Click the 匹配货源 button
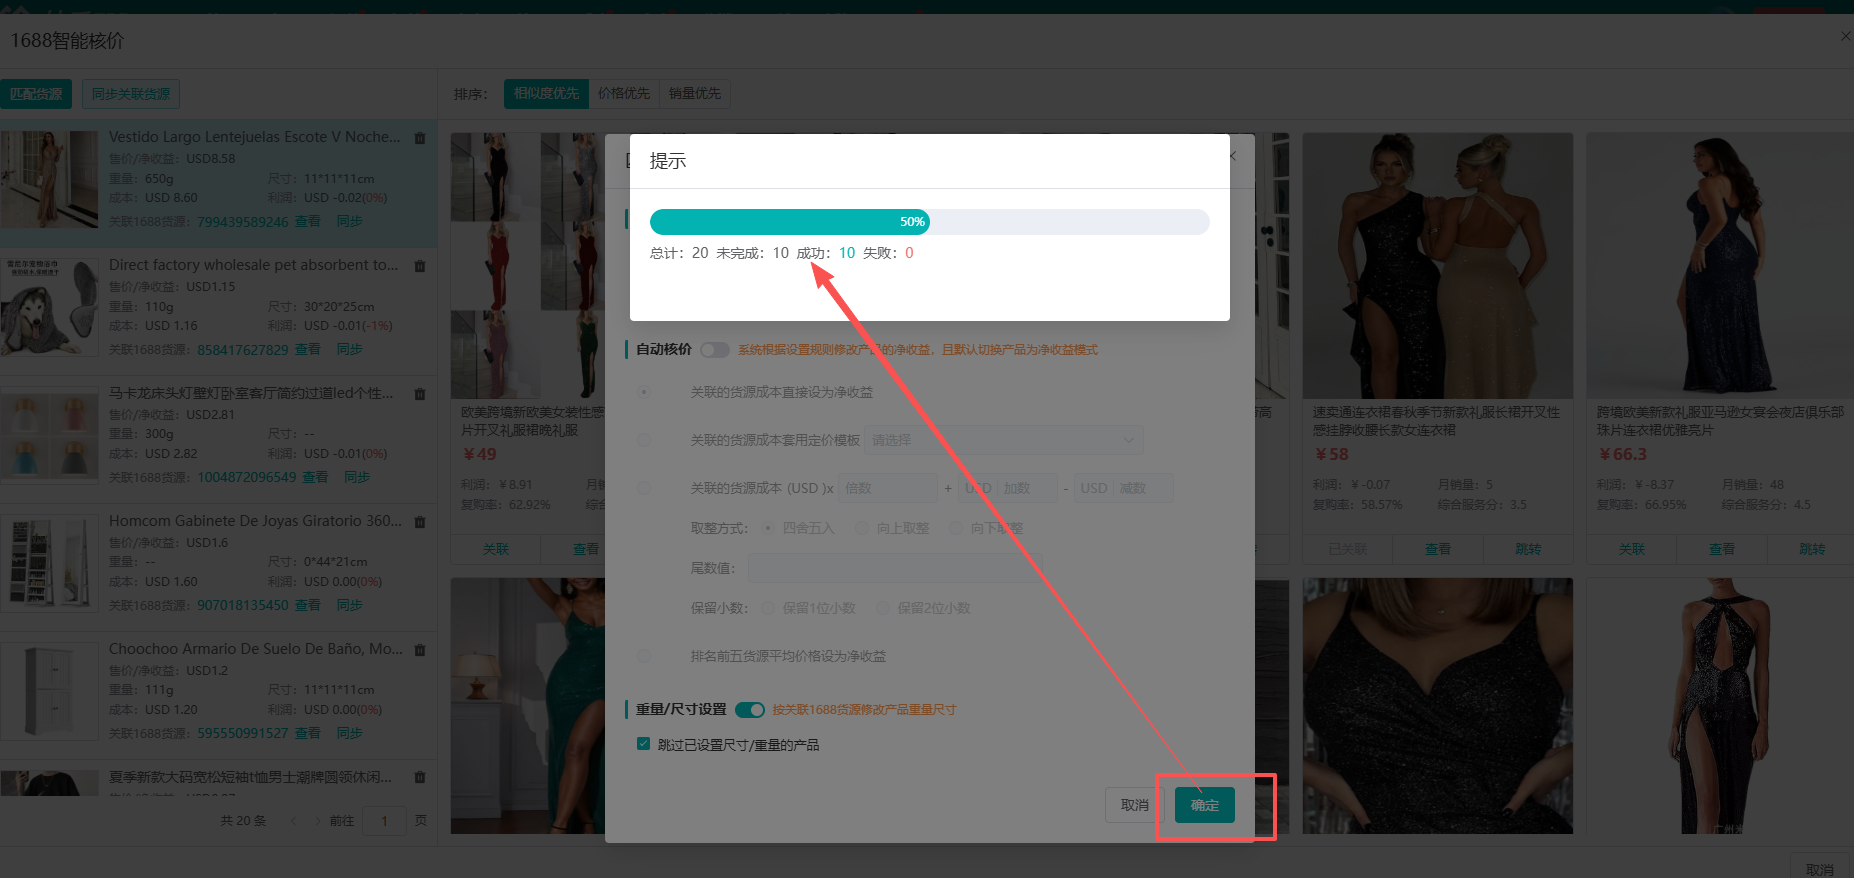 pyautogui.click(x=36, y=94)
